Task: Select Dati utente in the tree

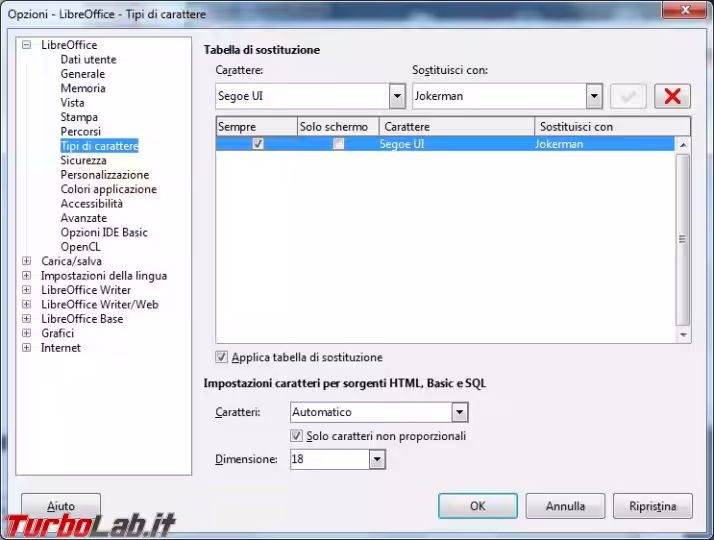Action: point(88,59)
